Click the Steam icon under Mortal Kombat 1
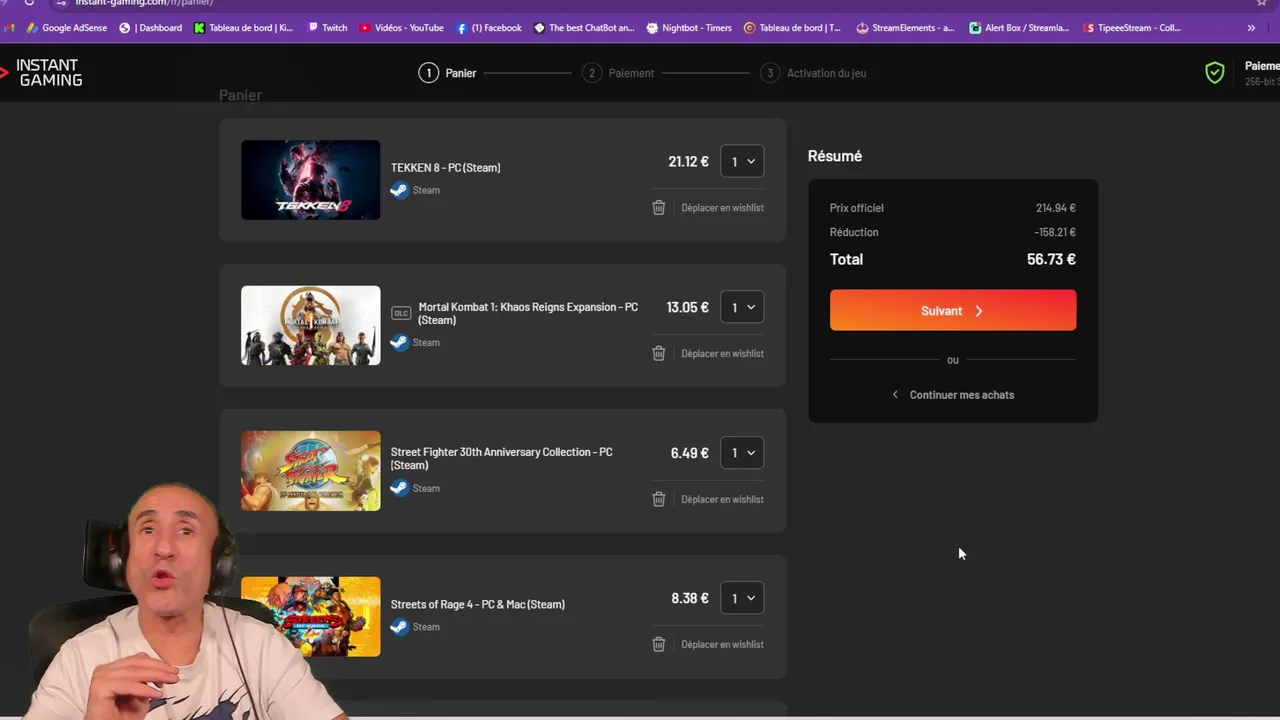 [x=399, y=342]
